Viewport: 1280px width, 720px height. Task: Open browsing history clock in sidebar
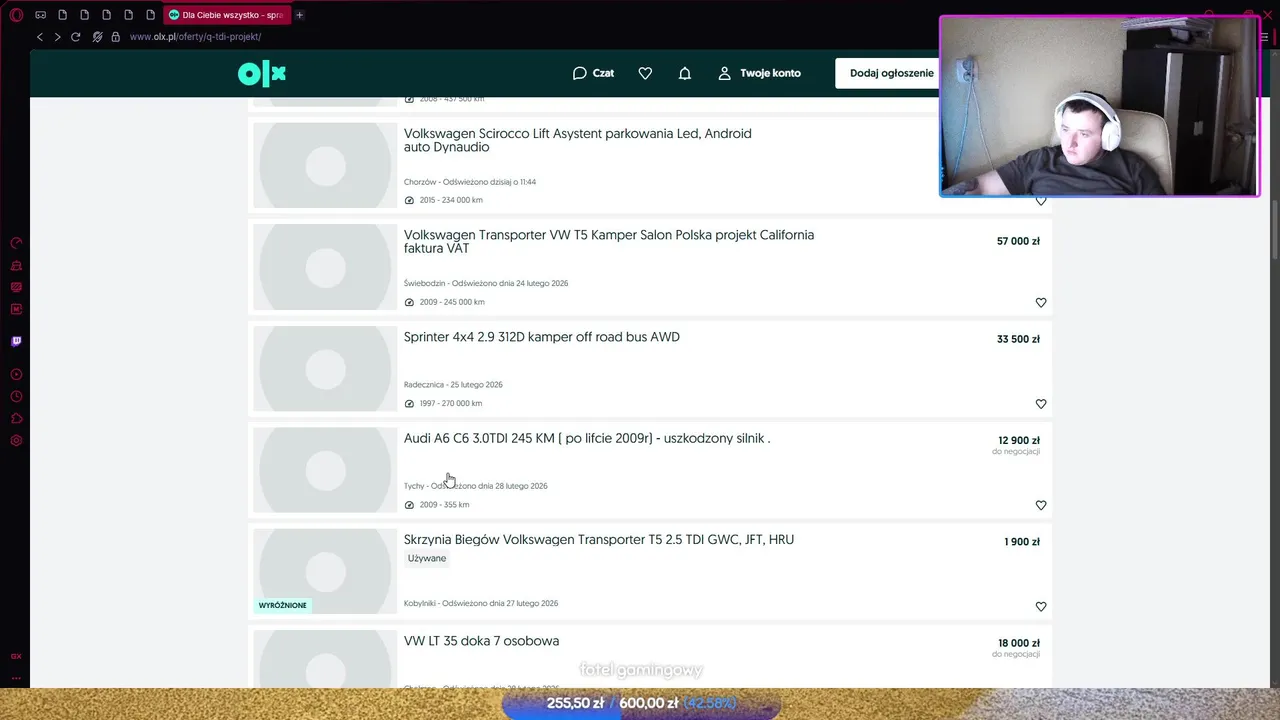pyautogui.click(x=16, y=396)
